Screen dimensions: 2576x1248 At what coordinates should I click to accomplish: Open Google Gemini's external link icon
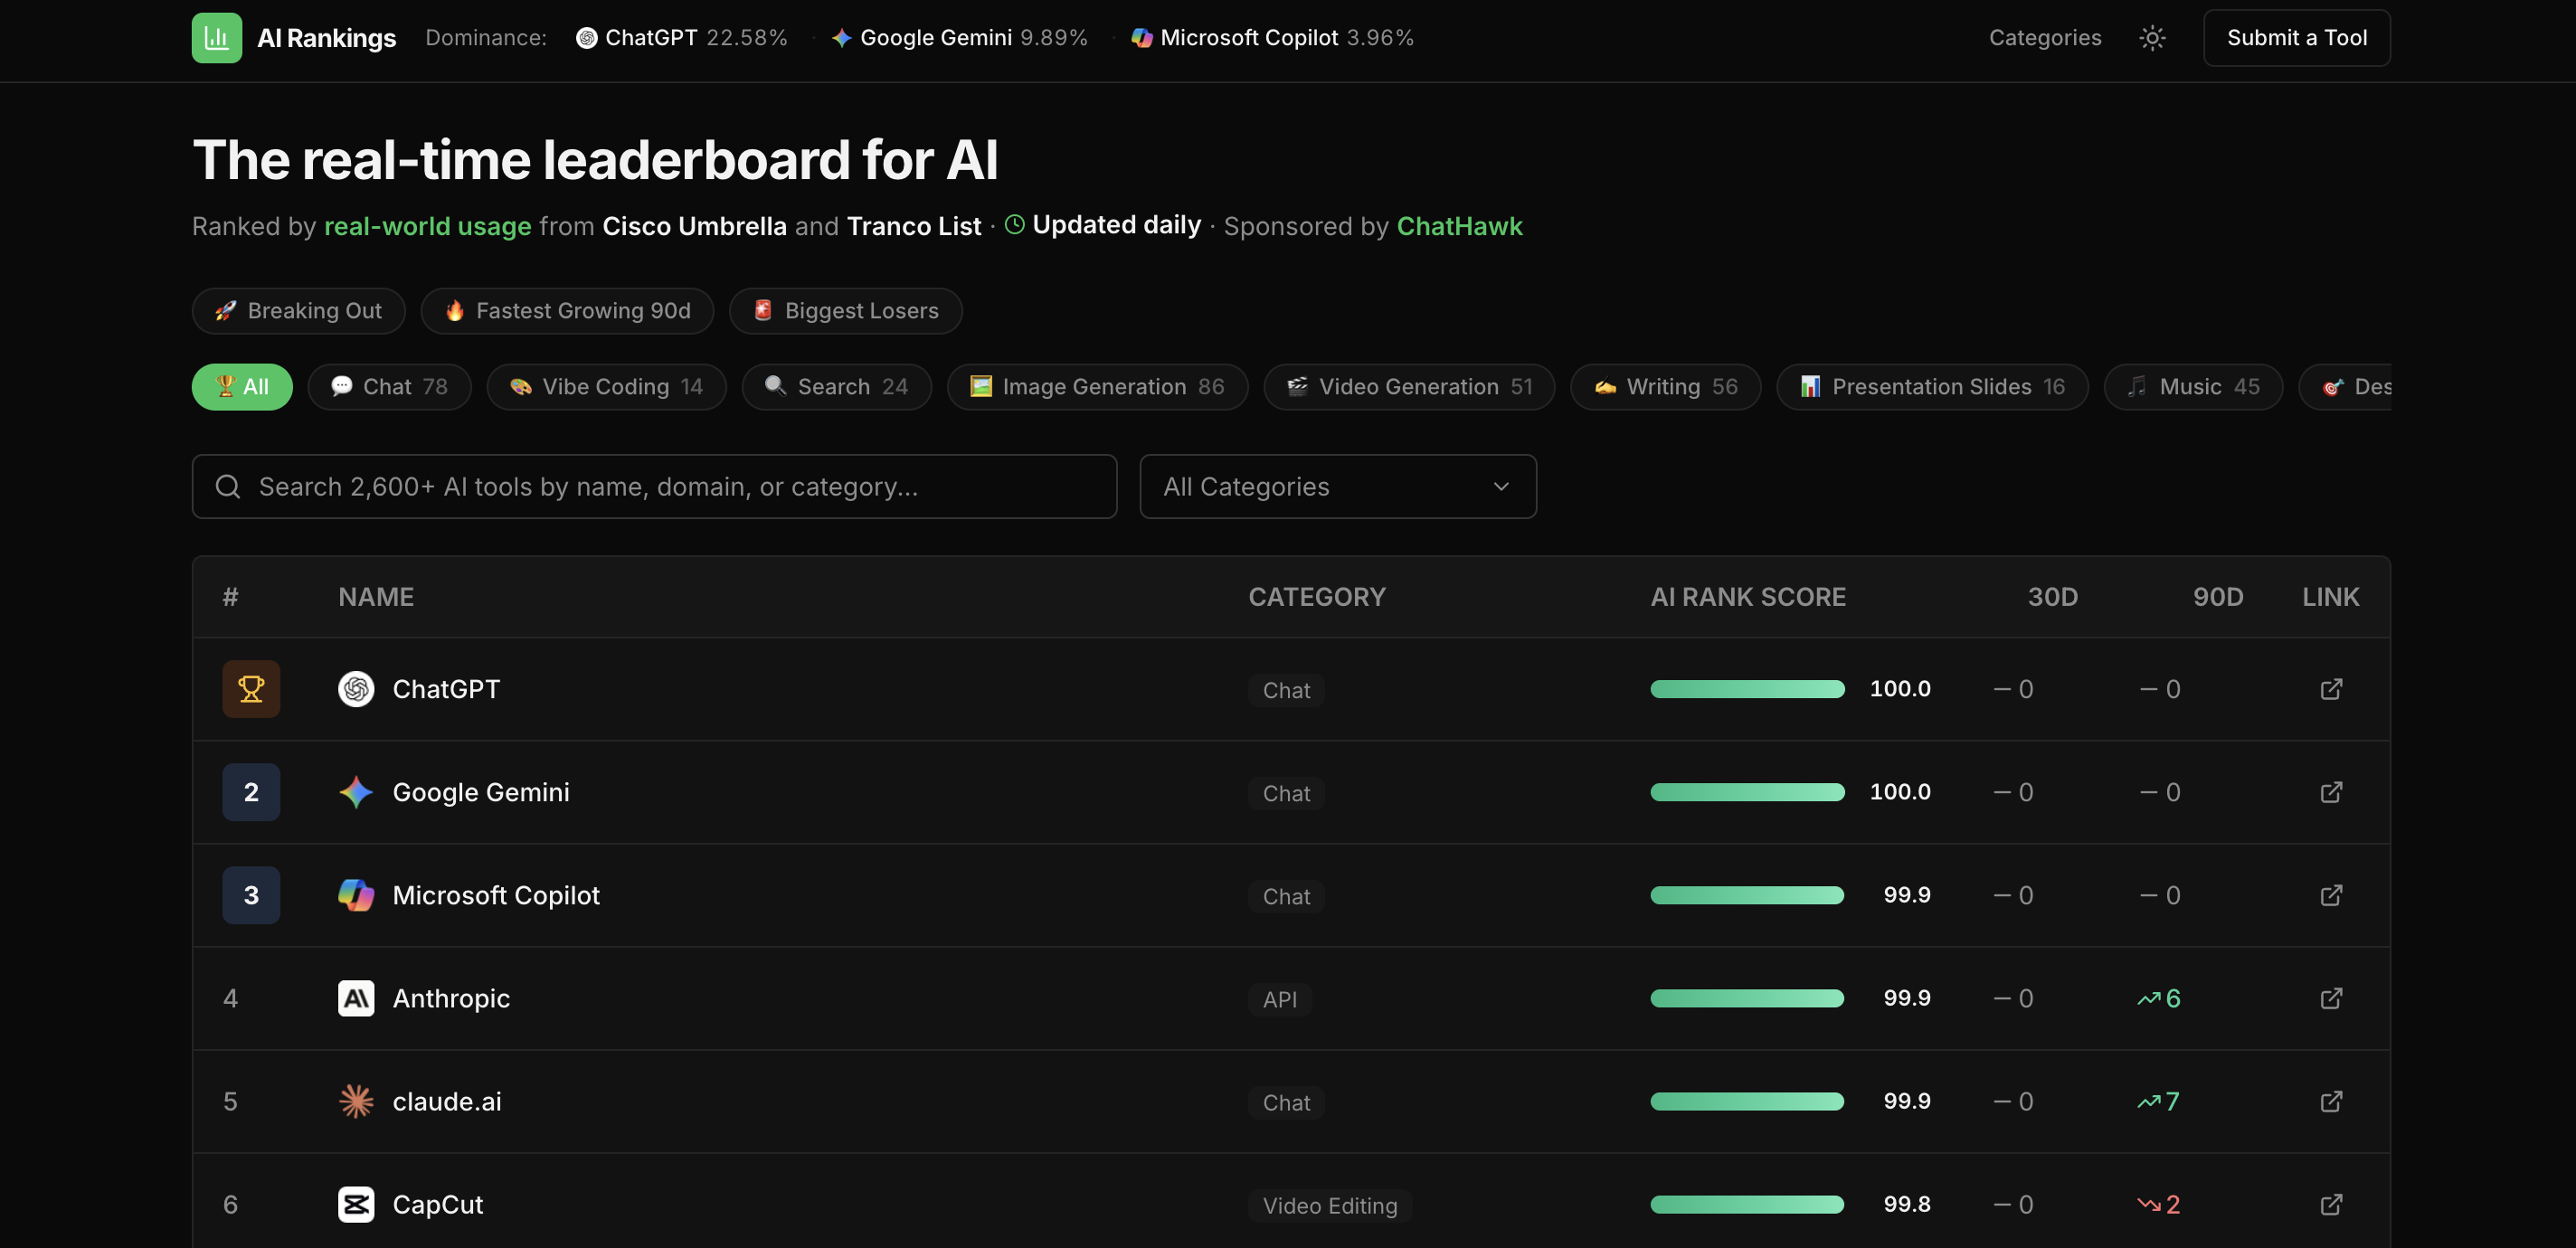coord(2332,791)
